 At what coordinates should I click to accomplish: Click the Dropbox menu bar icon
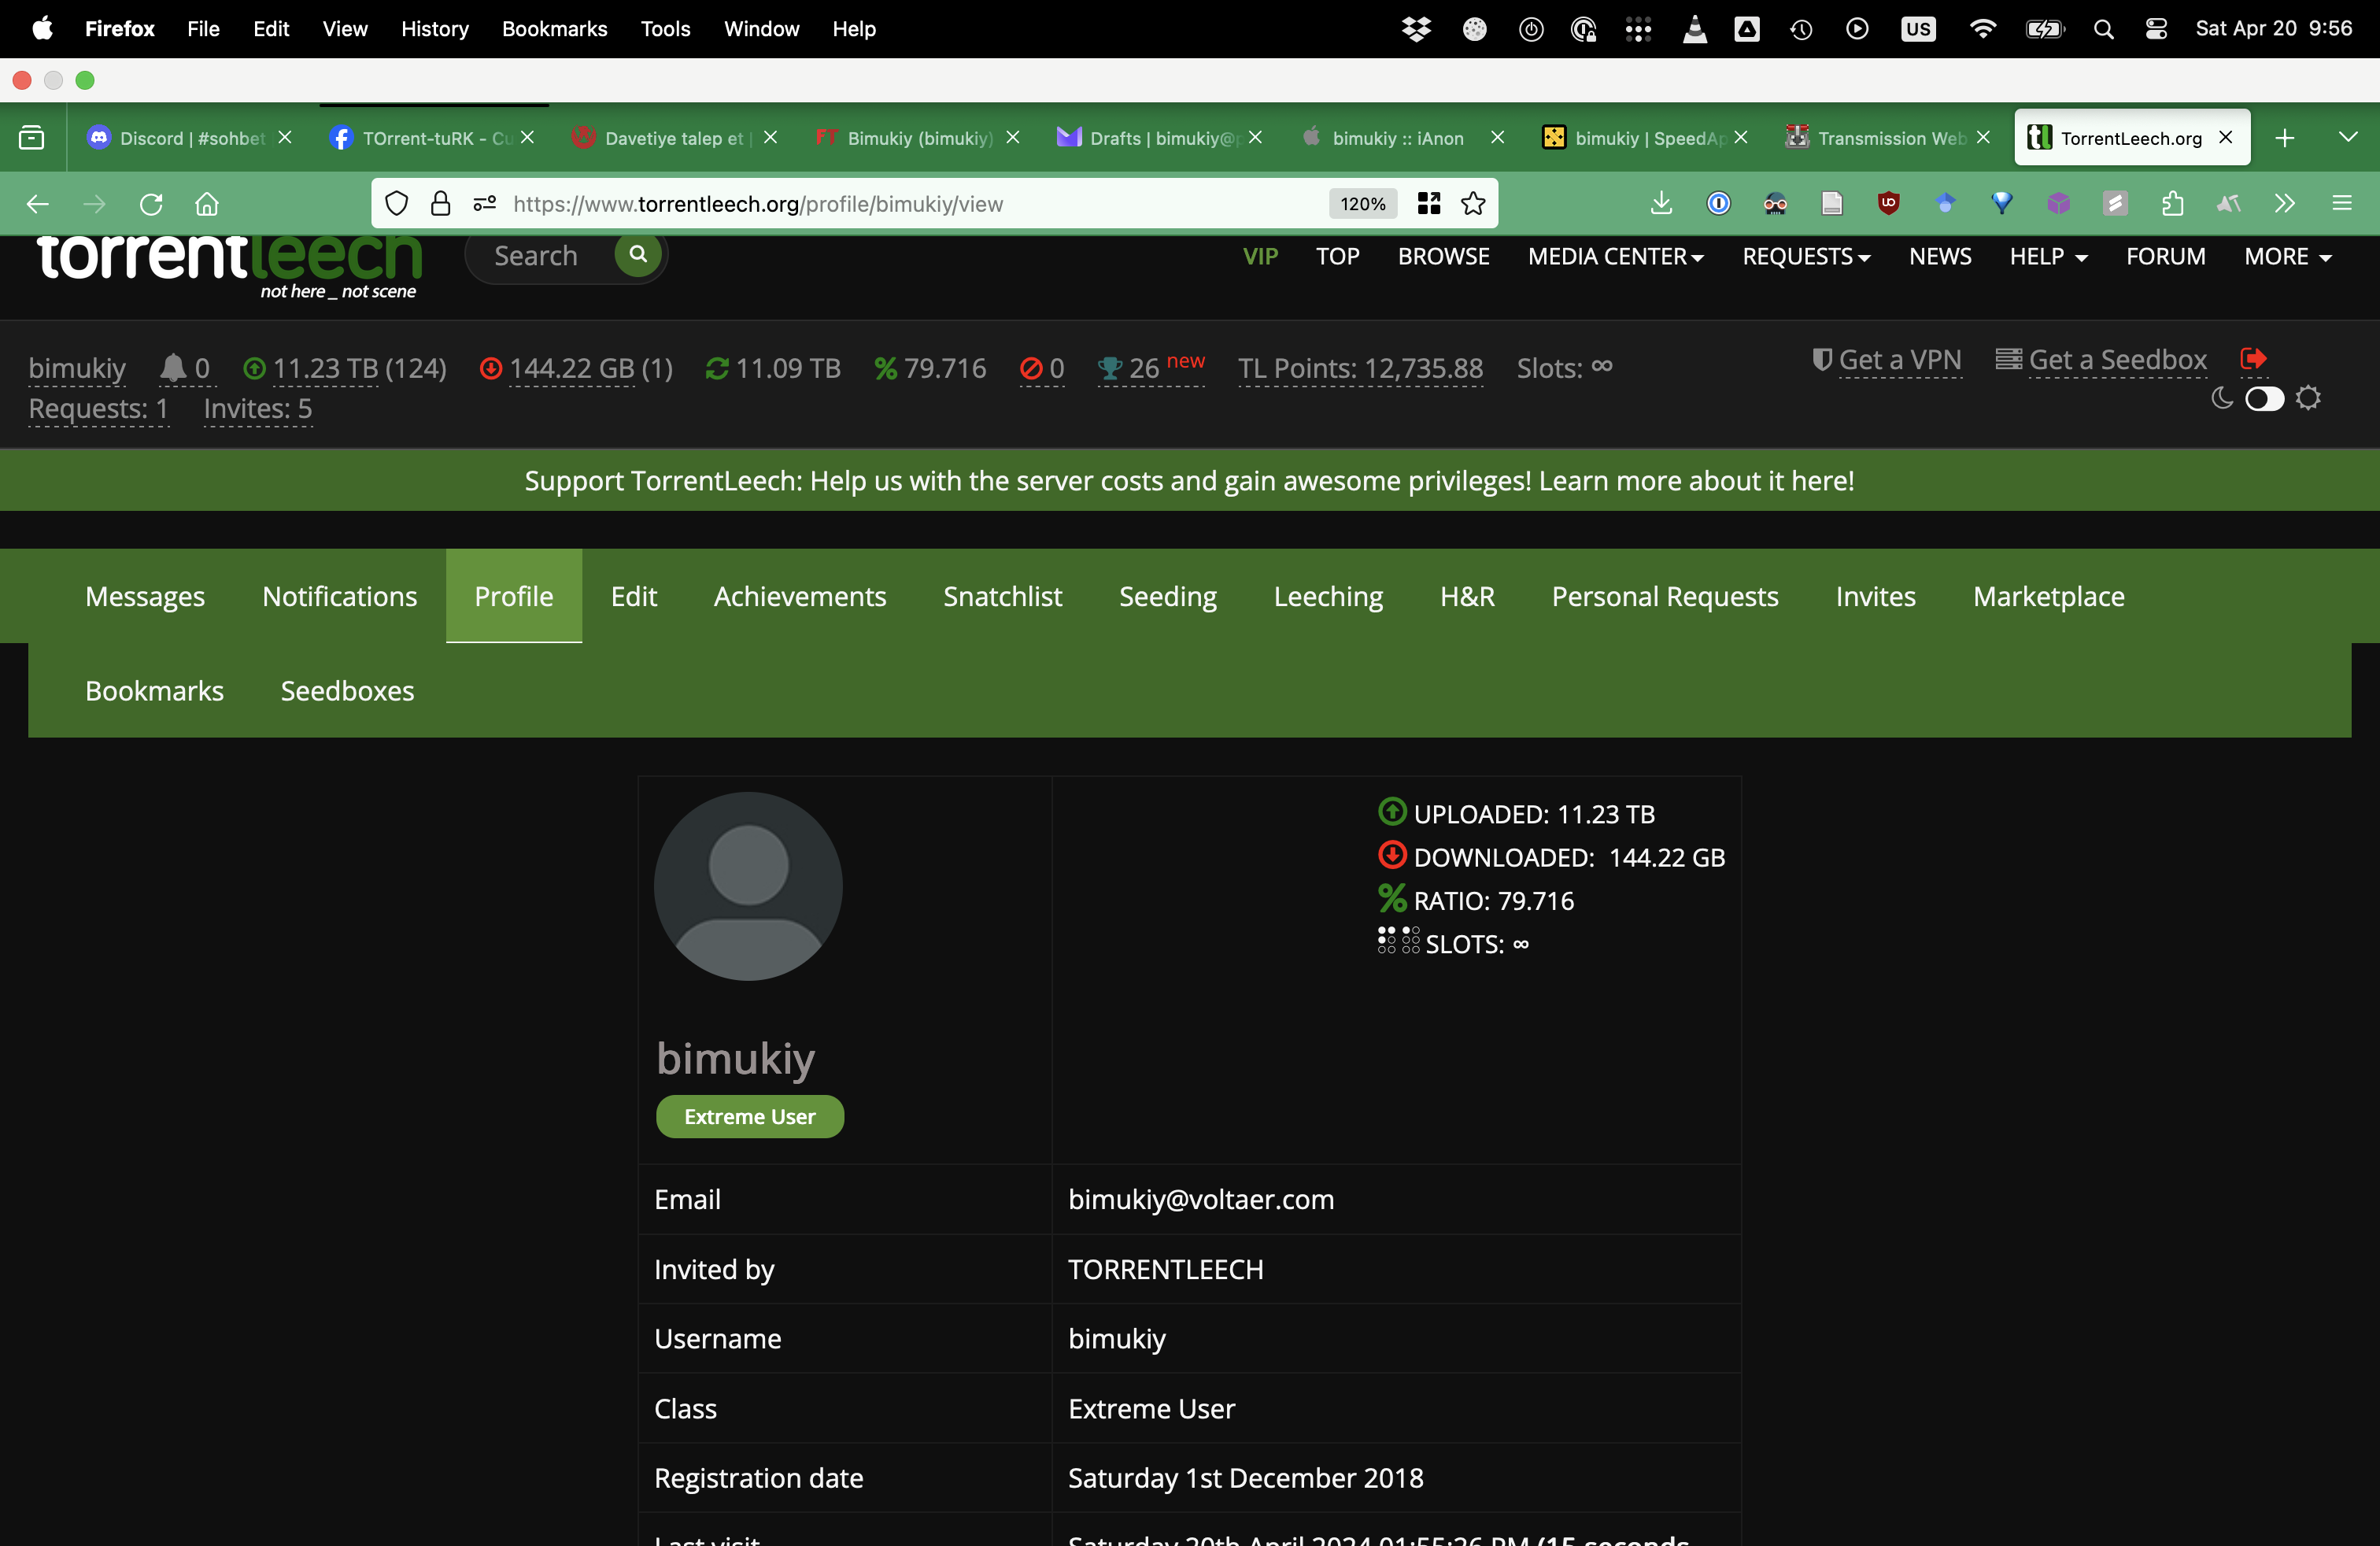tap(1416, 29)
